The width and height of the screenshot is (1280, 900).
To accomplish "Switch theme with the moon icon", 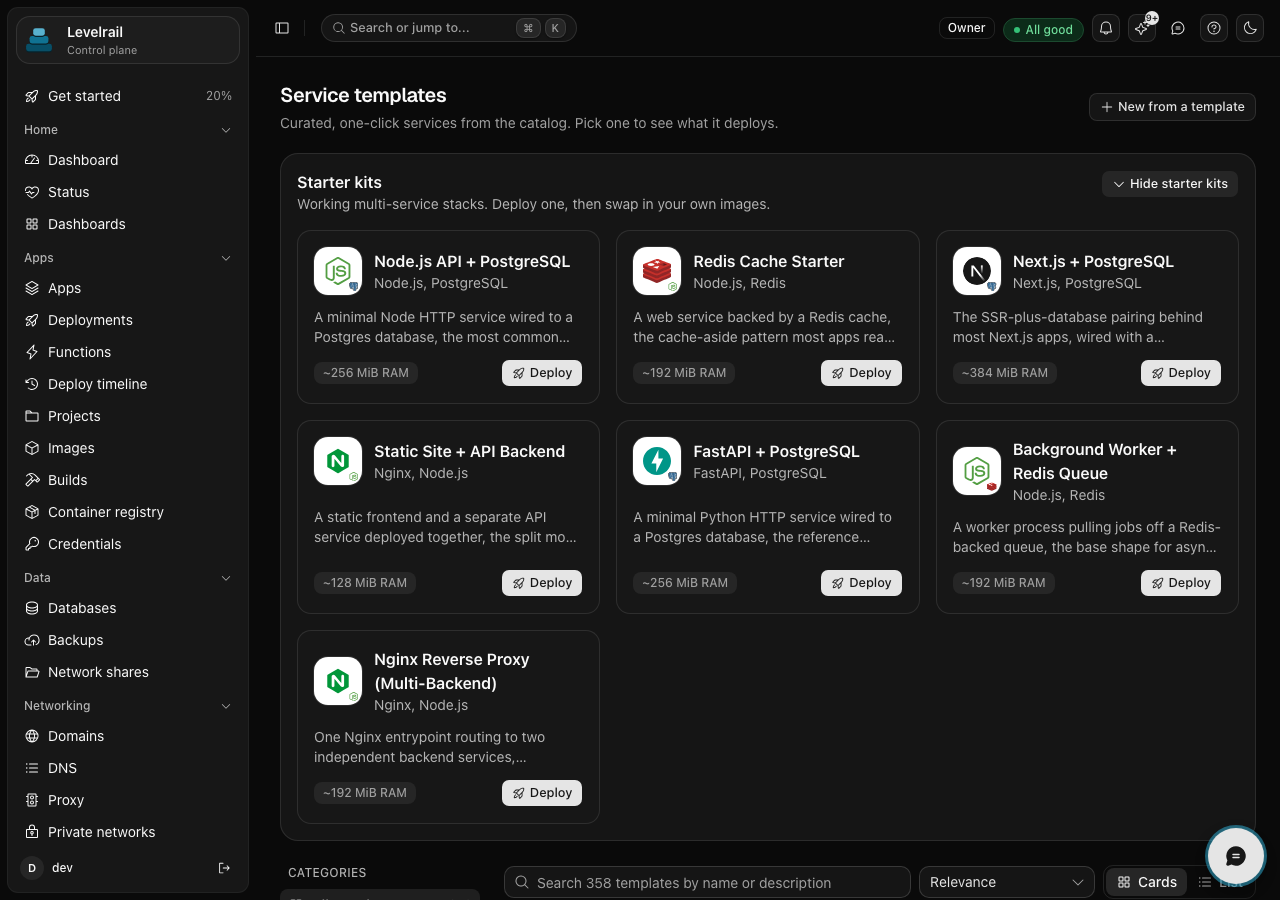I will tap(1250, 28).
